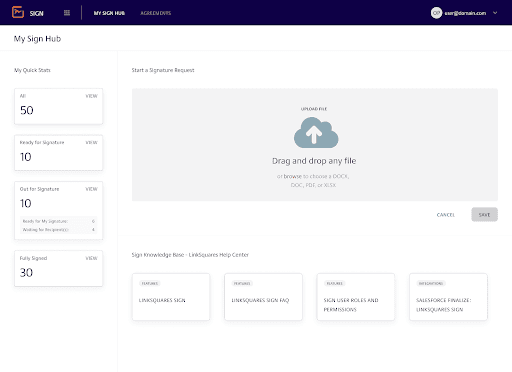512x372 pixels.
Task: Expand the user account dropdown chevron
Action: tap(495, 13)
